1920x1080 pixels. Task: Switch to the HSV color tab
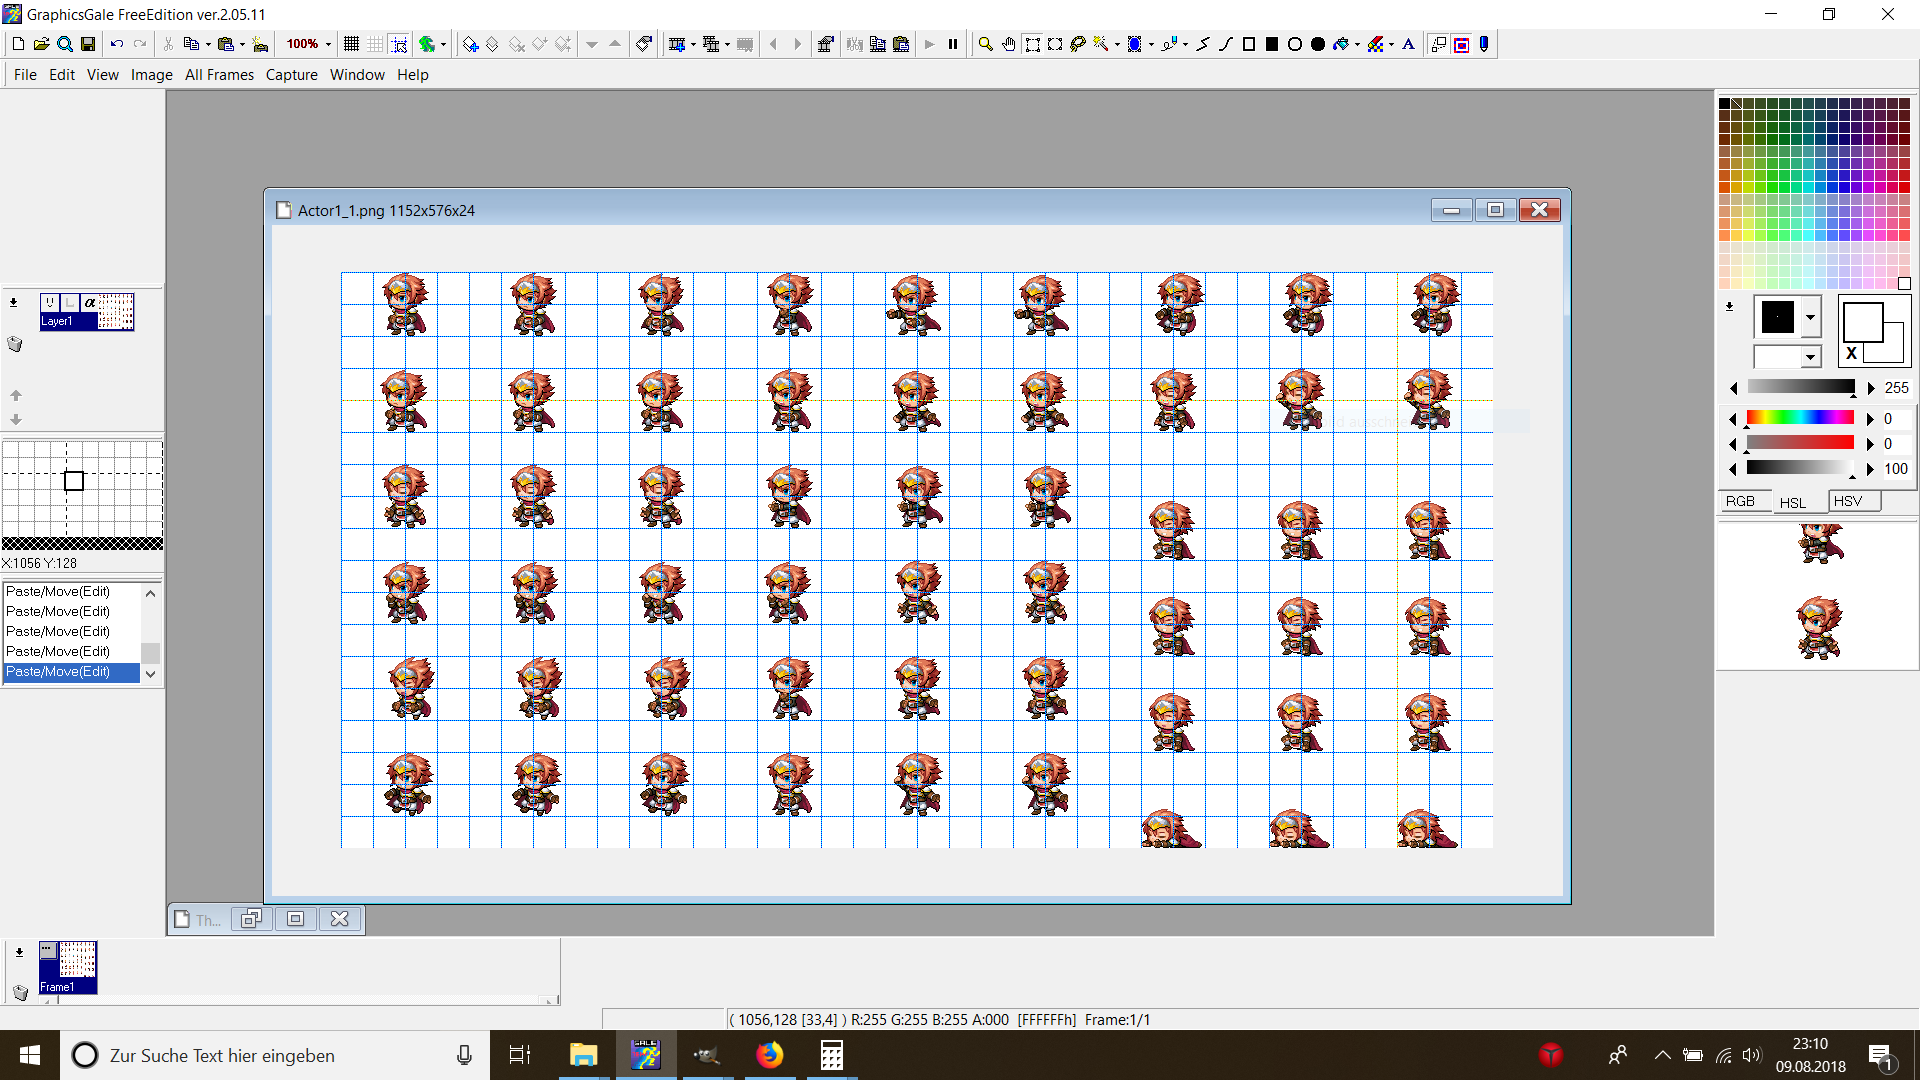pos(1848,501)
